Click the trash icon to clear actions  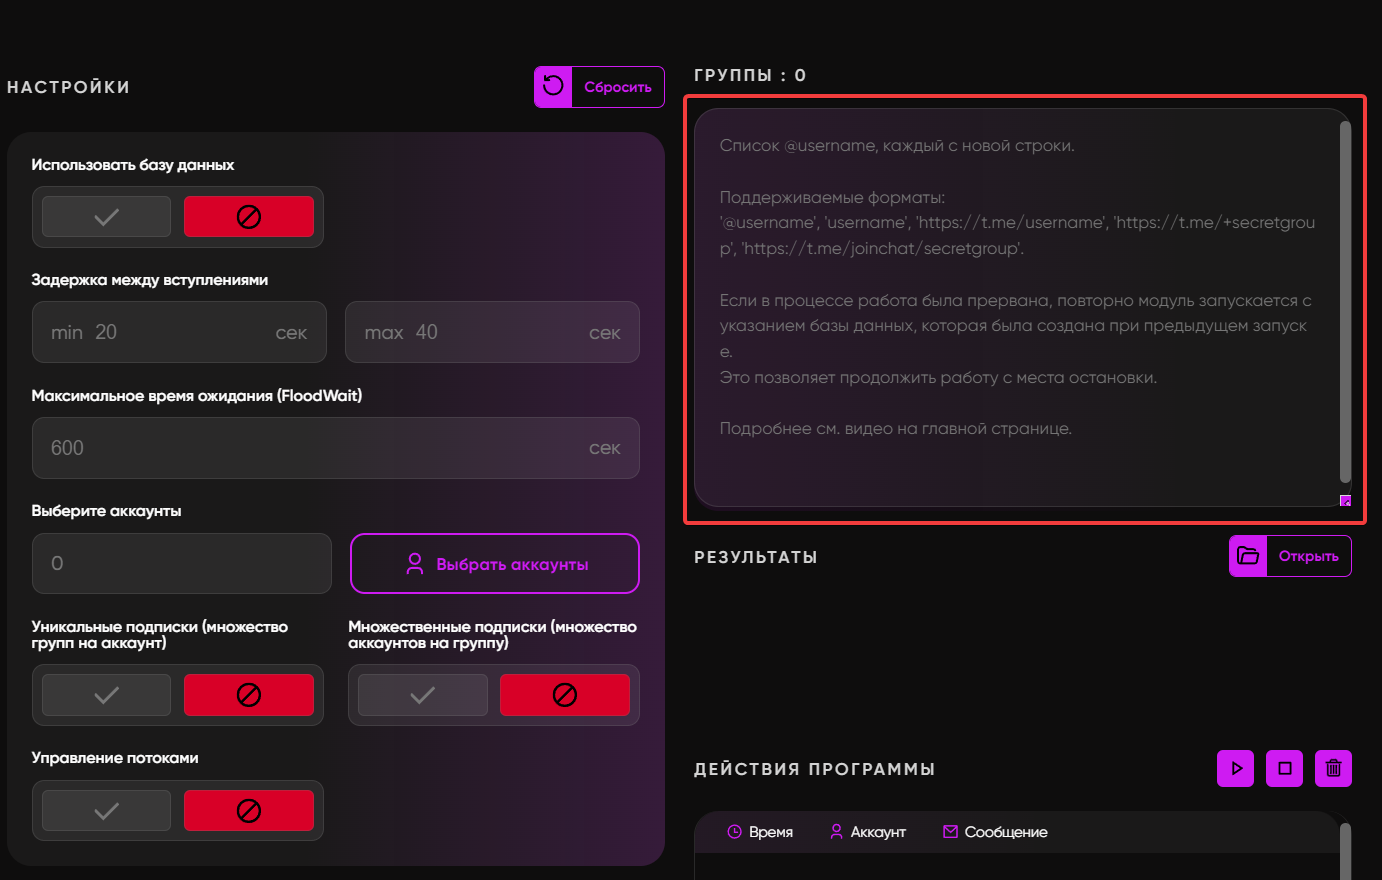point(1333,768)
